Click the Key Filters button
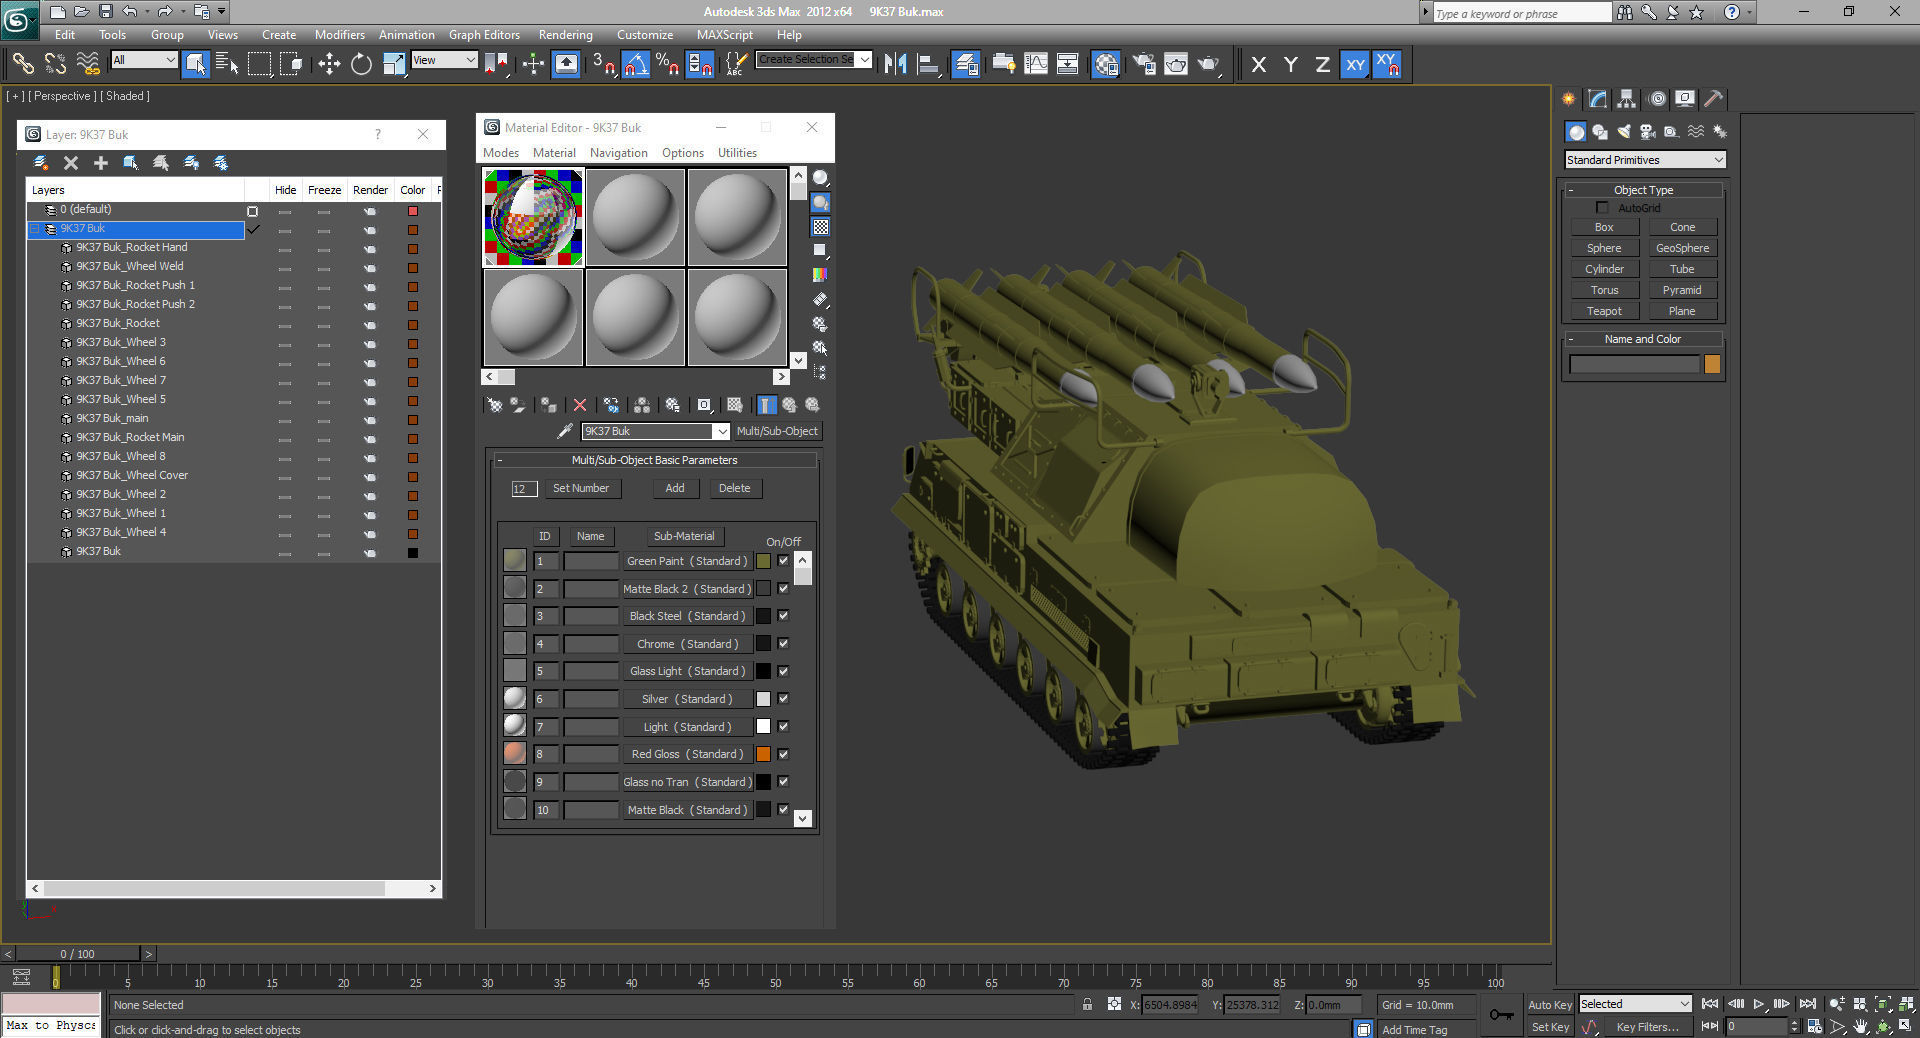This screenshot has height=1038, width=1920. point(1647,1027)
